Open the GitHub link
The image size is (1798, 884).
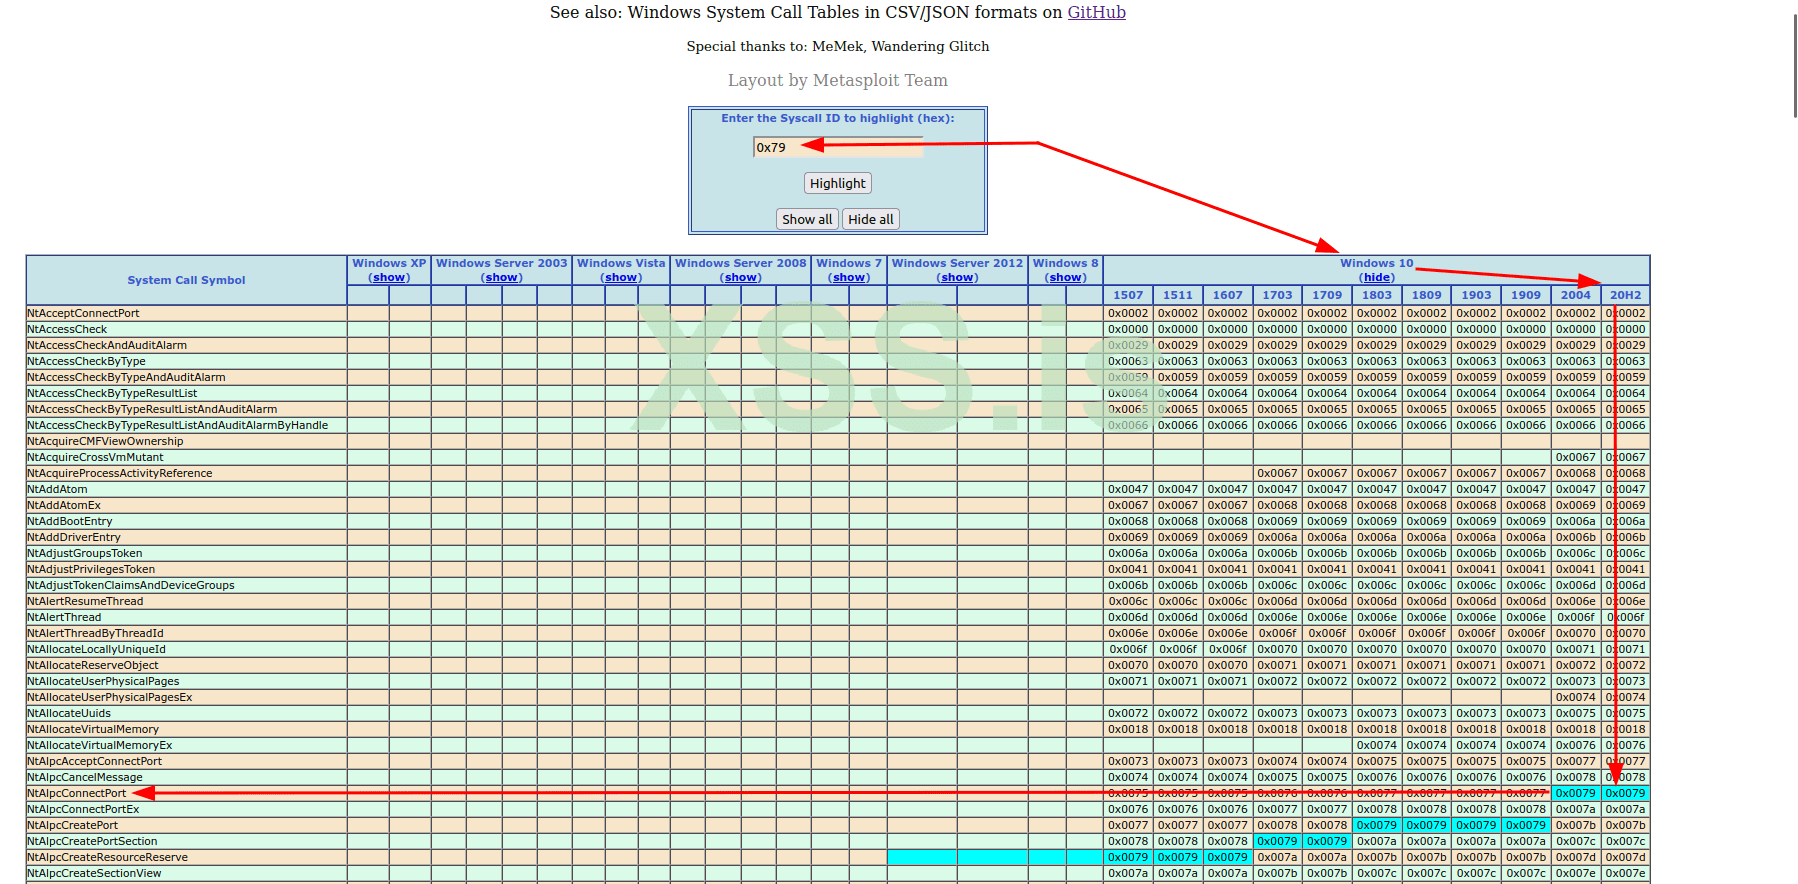click(1096, 12)
